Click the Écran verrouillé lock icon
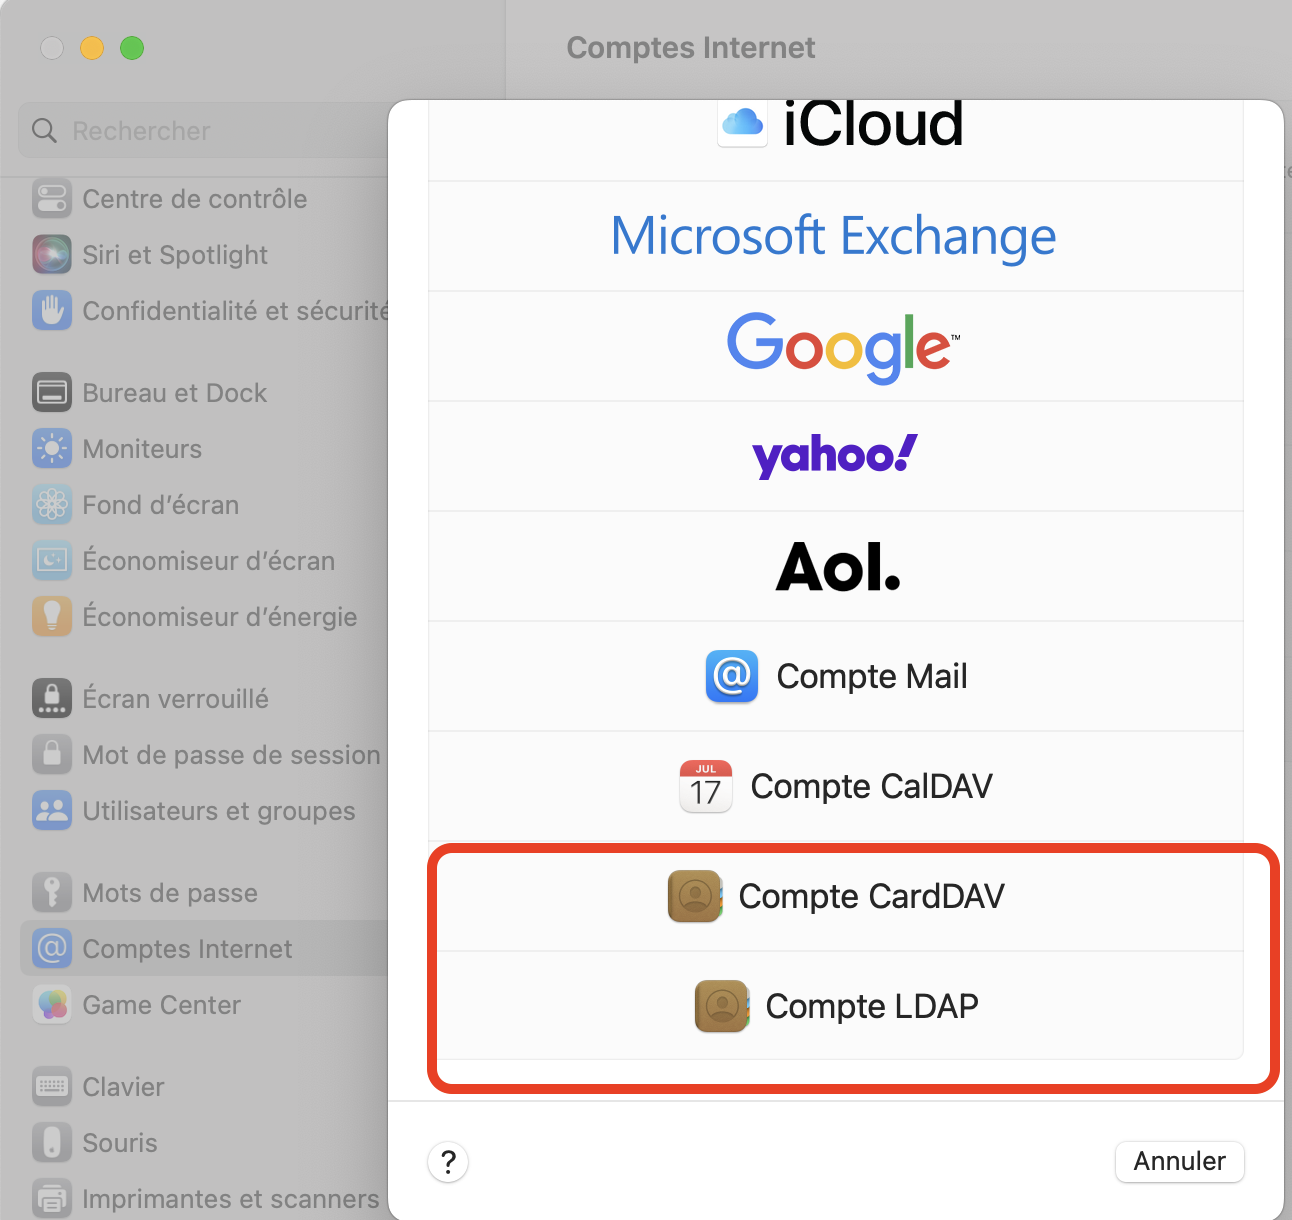 coord(52,699)
